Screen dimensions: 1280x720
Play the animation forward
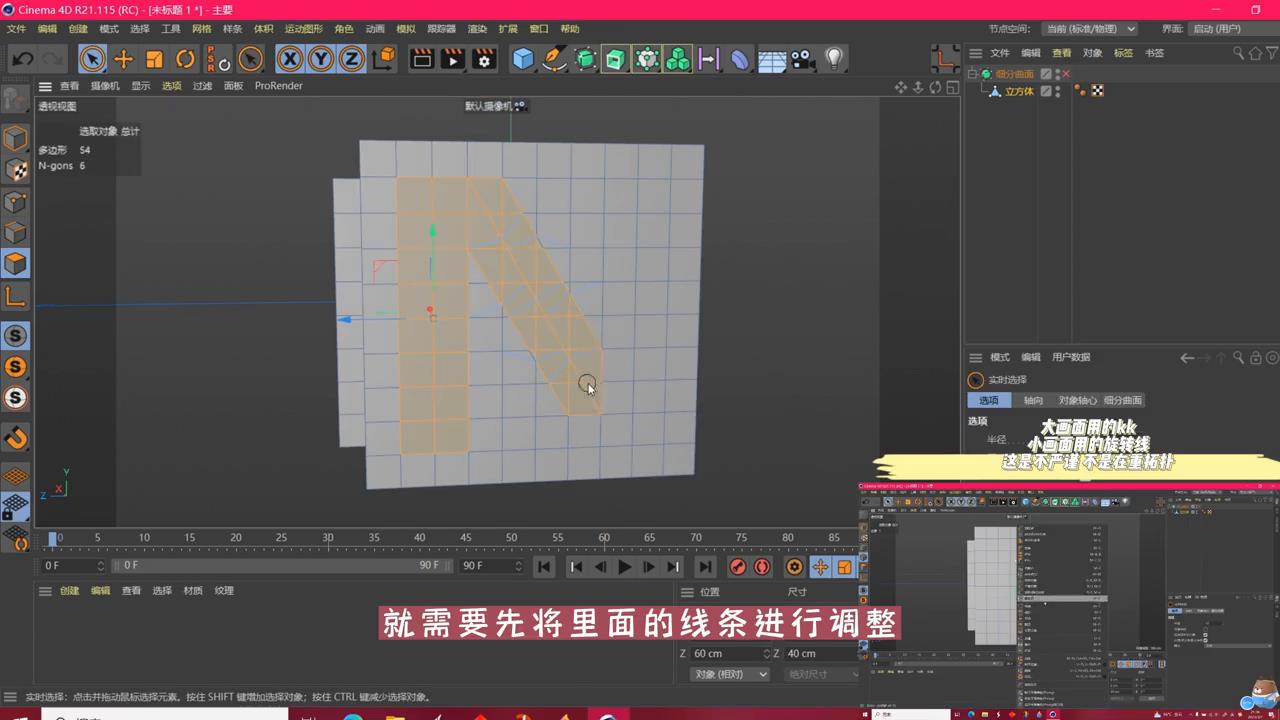[x=624, y=567]
